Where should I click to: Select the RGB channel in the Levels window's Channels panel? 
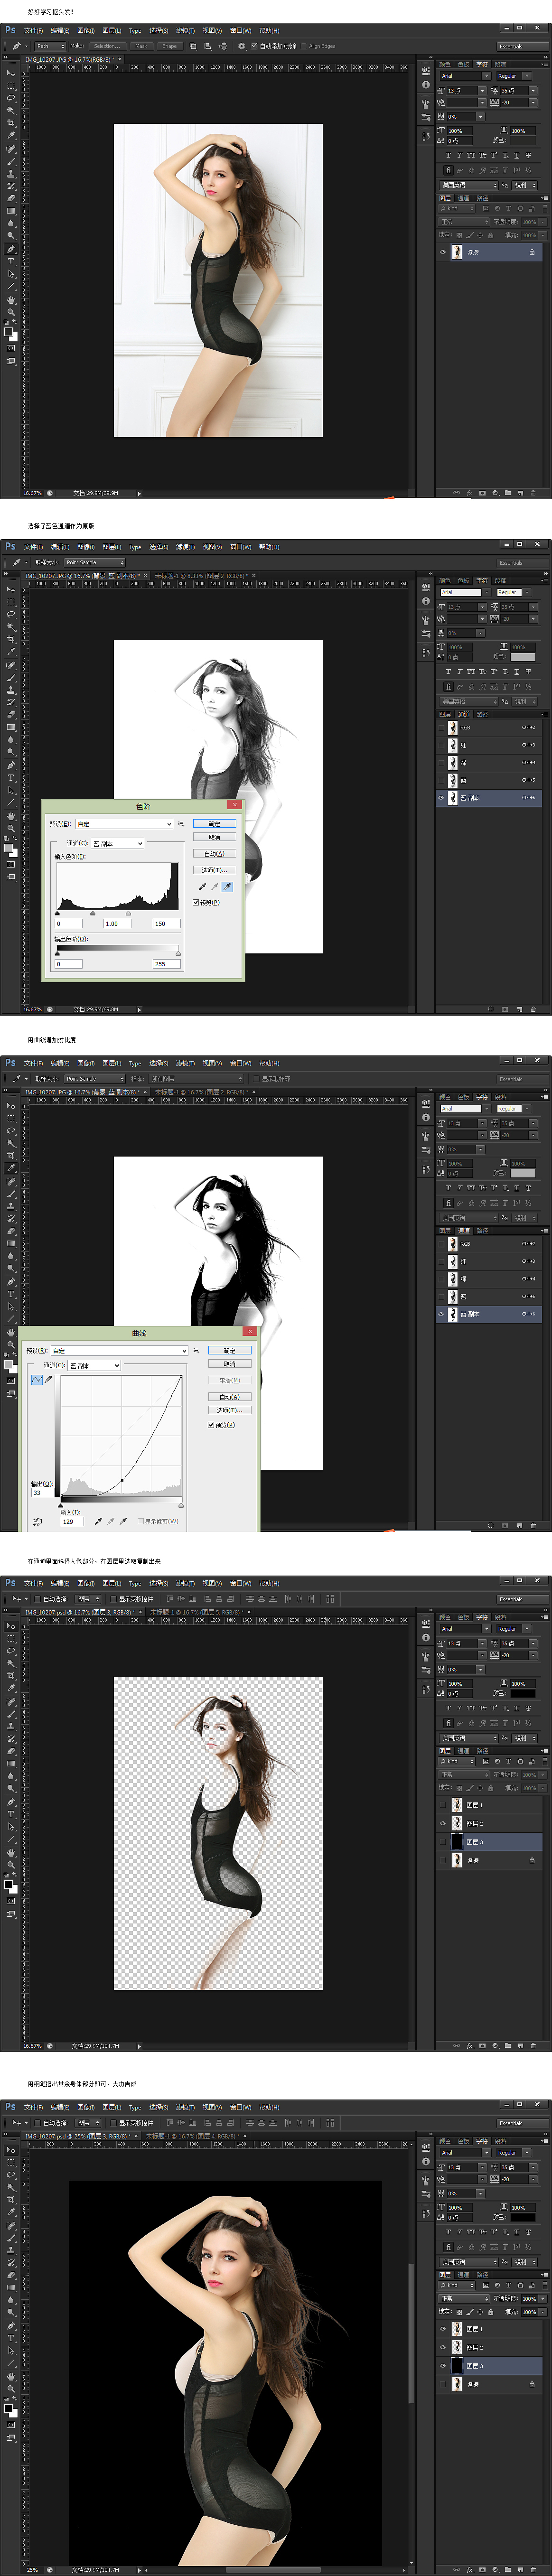(489, 727)
